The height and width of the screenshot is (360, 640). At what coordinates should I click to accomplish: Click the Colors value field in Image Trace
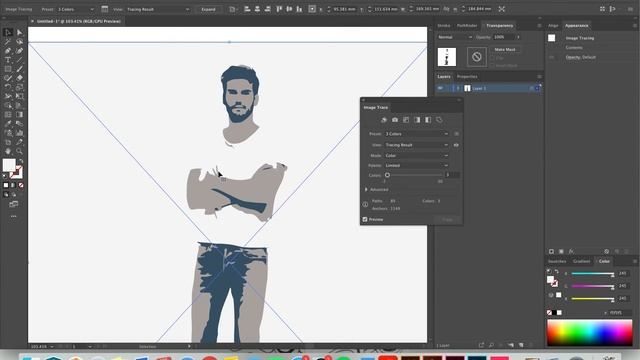[x=452, y=175]
